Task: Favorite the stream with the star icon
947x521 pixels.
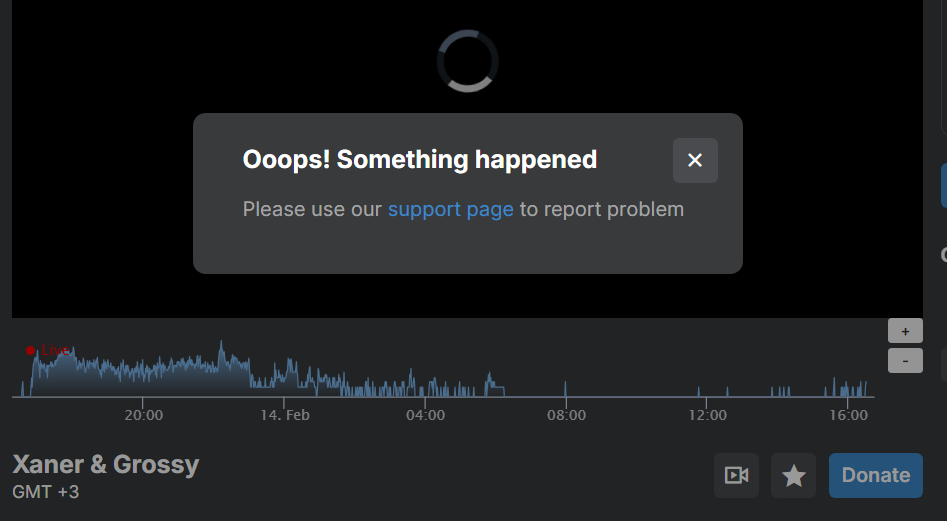Action: (x=794, y=475)
